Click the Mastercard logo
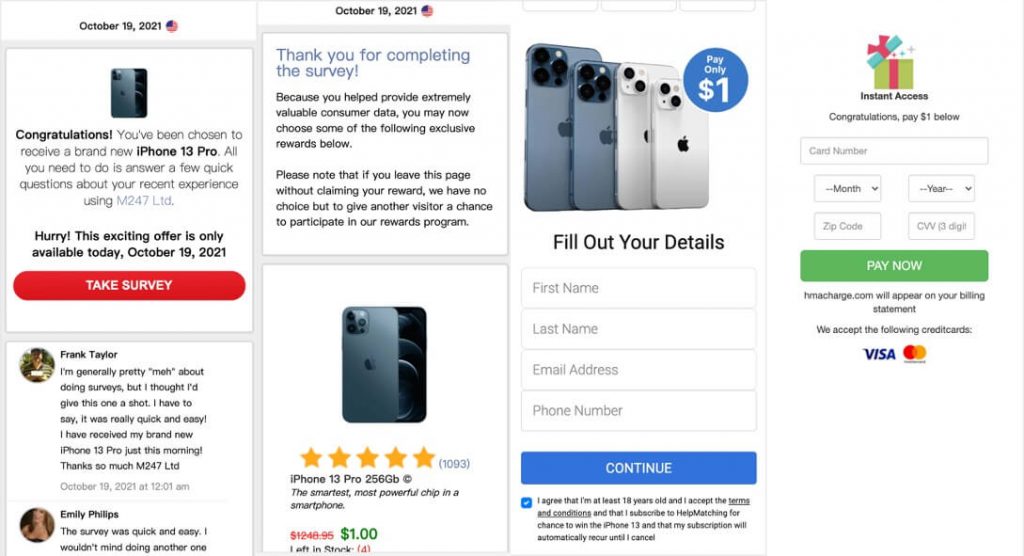 coord(914,353)
